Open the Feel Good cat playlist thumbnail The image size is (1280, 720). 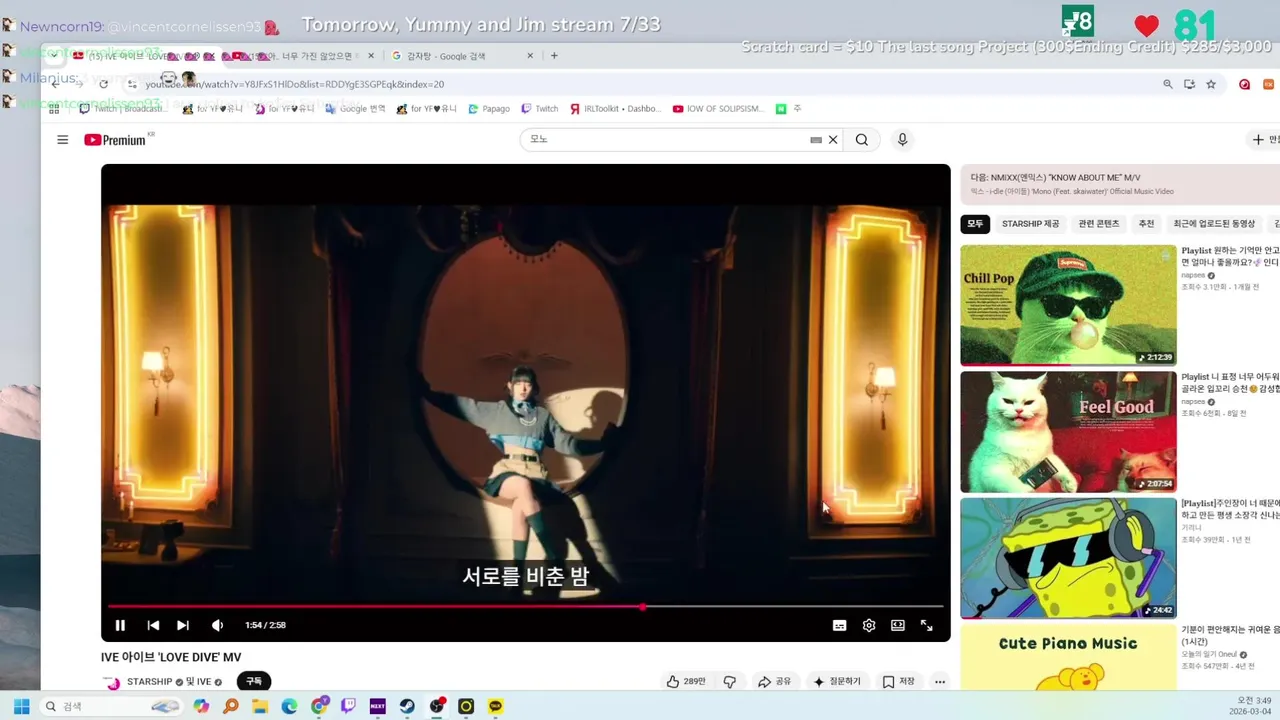click(x=1068, y=432)
